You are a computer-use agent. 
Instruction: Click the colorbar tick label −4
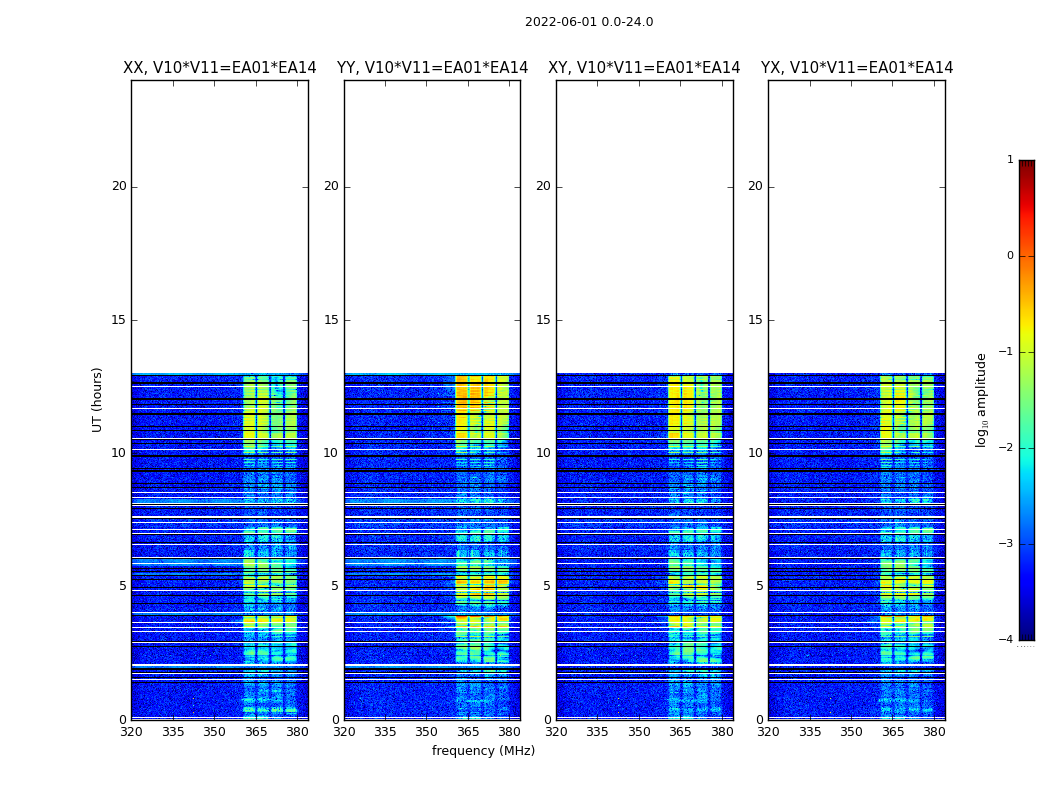click(x=1006, y=639)
